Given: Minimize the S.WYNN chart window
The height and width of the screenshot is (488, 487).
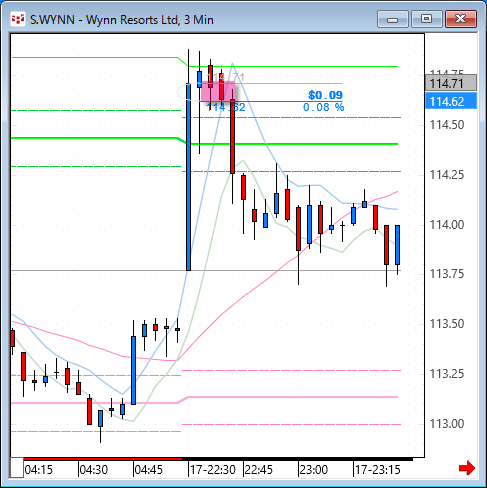Looking at the screenshot, I should tap(393, 19).
